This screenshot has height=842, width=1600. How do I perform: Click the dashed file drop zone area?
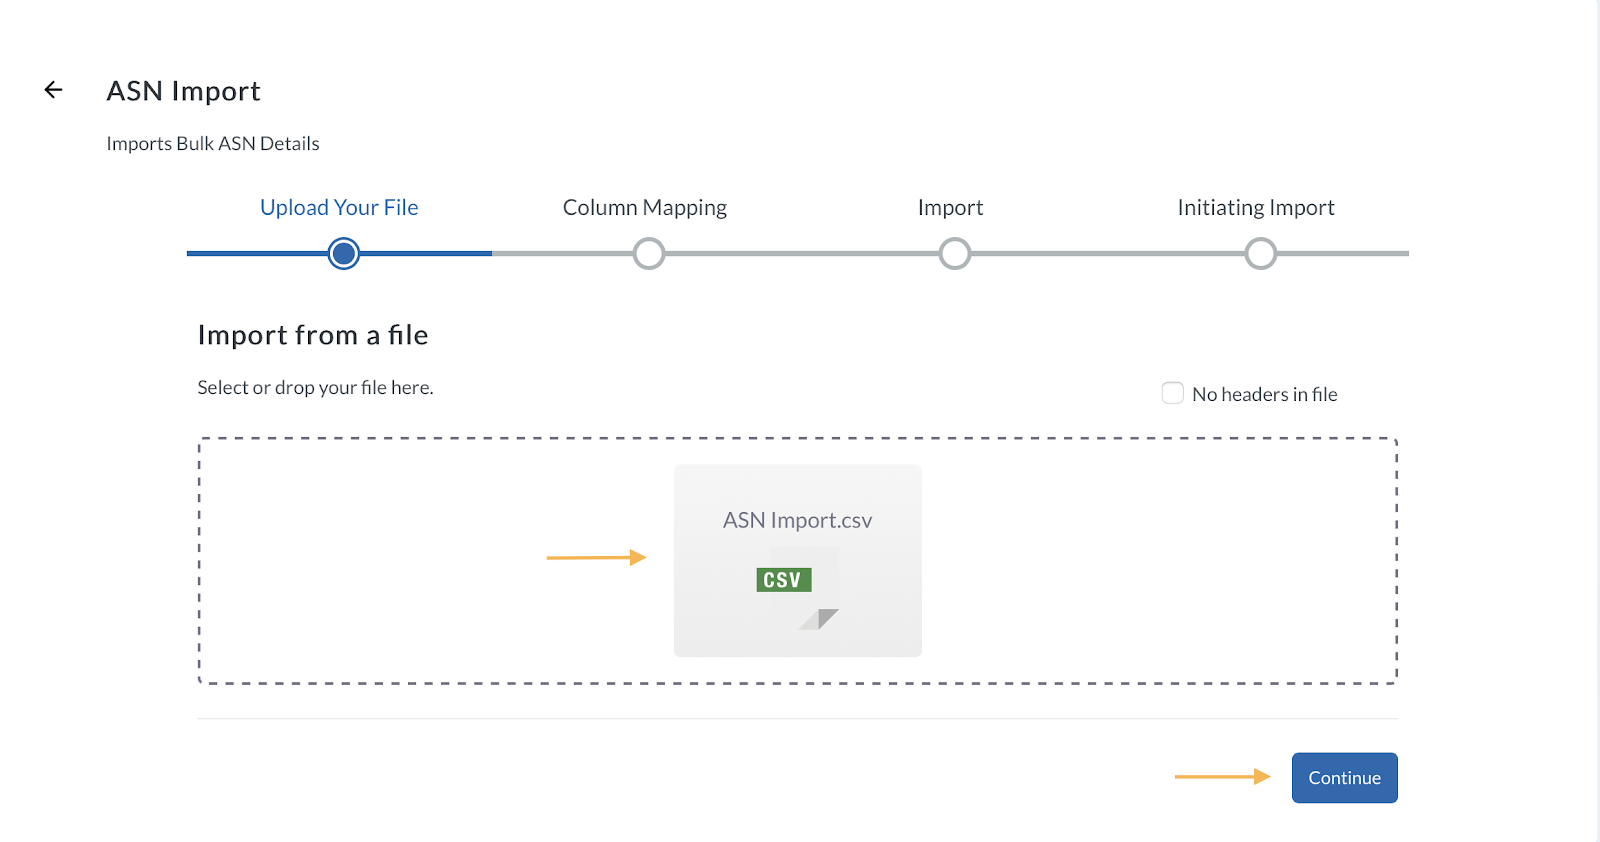(400, 560)
